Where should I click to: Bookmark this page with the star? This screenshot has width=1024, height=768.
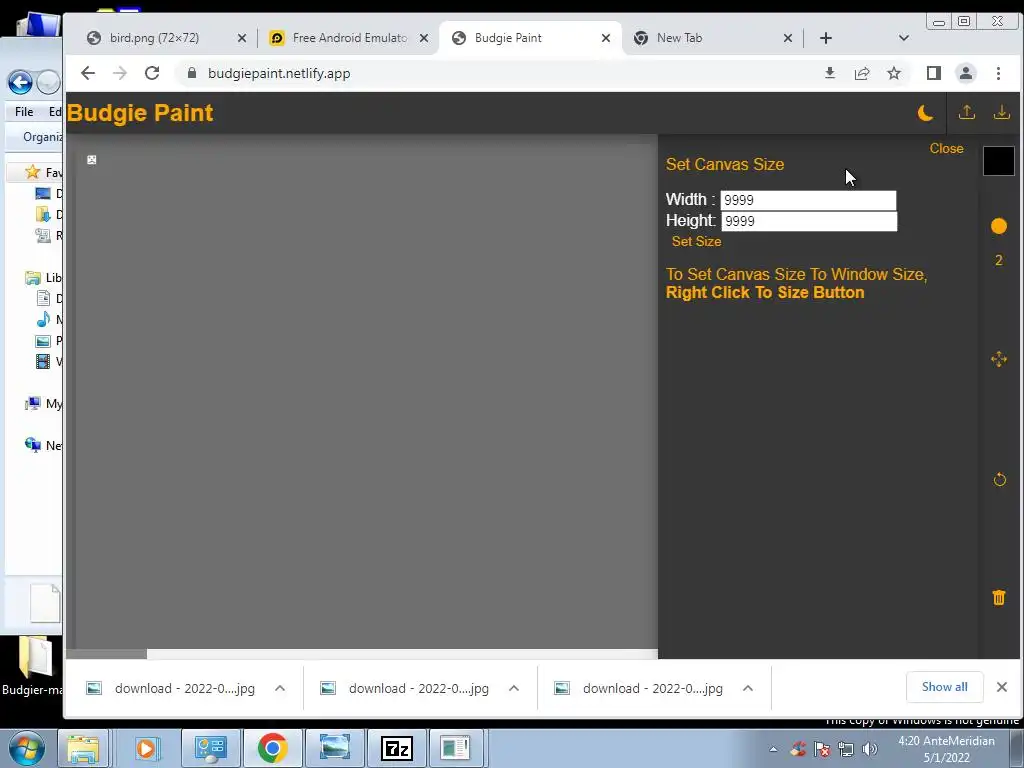pyautogui.click(x=893, y=73)
